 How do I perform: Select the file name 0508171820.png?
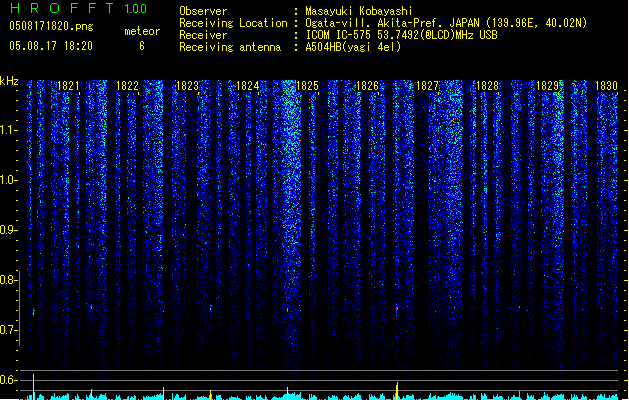click(x=51, y=26)
